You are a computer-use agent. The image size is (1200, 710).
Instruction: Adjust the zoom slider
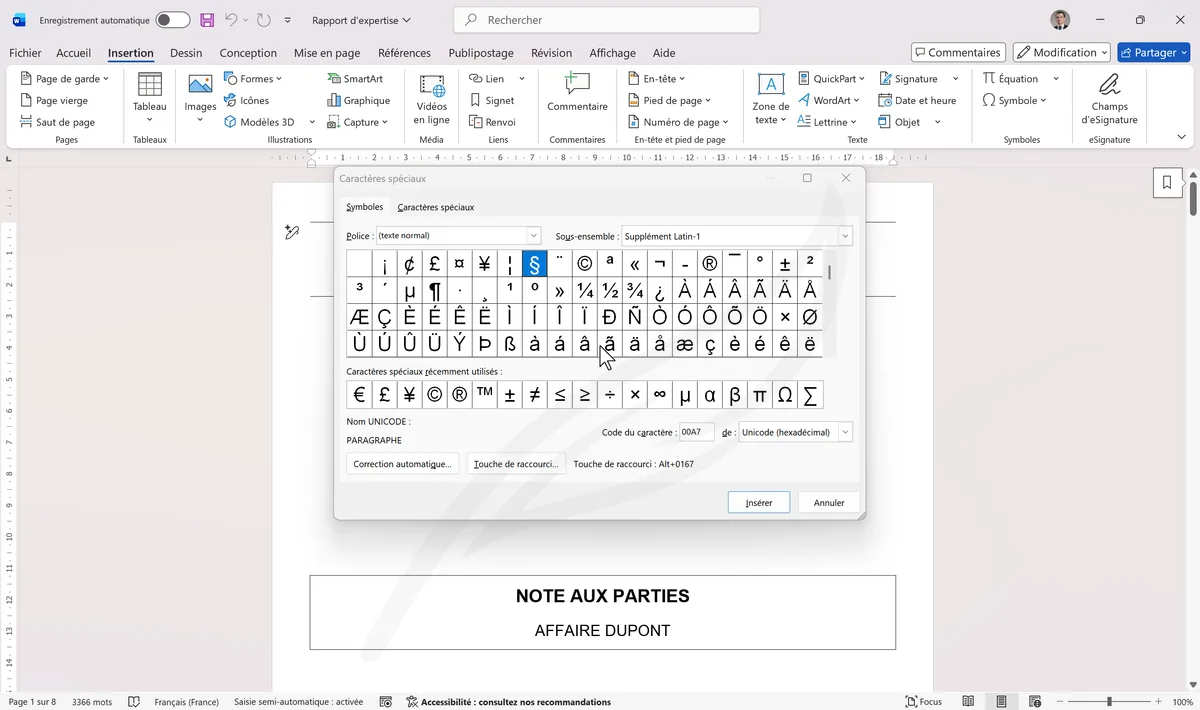pos(1110,701)
